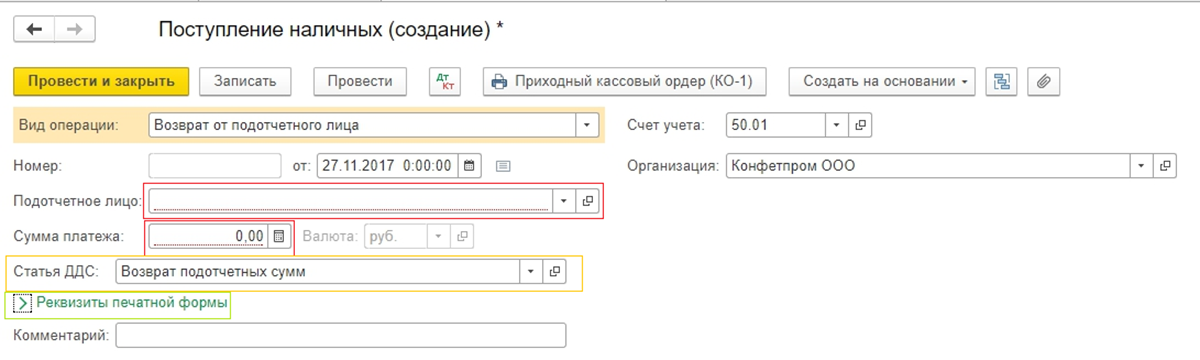Image resolution: width=1200 pixels, height=360 pixels.
Task: Click Провести и закрыть button
Action: (x=101, y=82)
